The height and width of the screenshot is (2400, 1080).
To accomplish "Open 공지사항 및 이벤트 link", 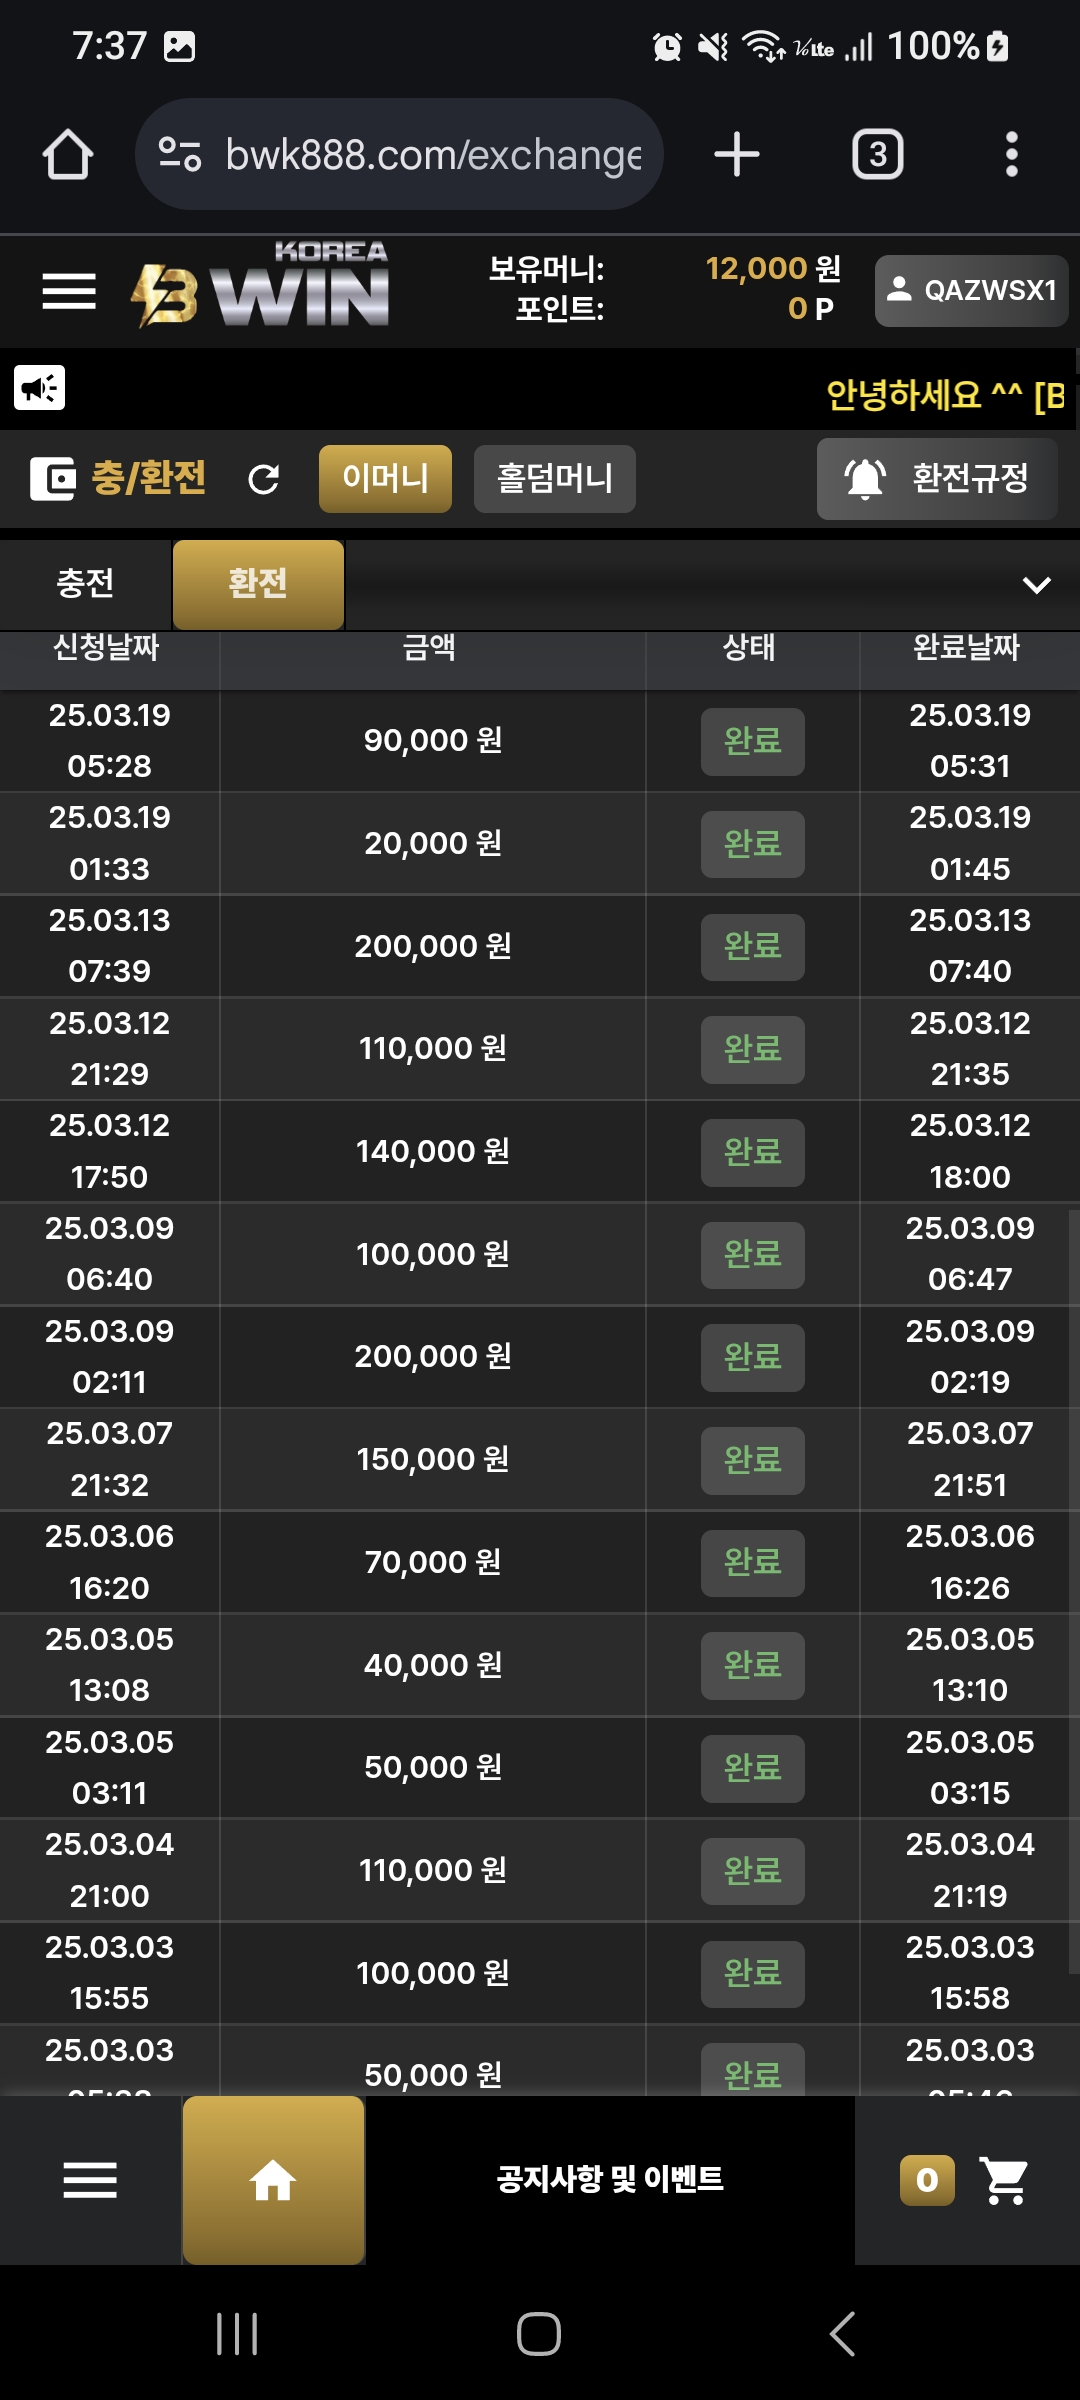I will click(610, 2179).
